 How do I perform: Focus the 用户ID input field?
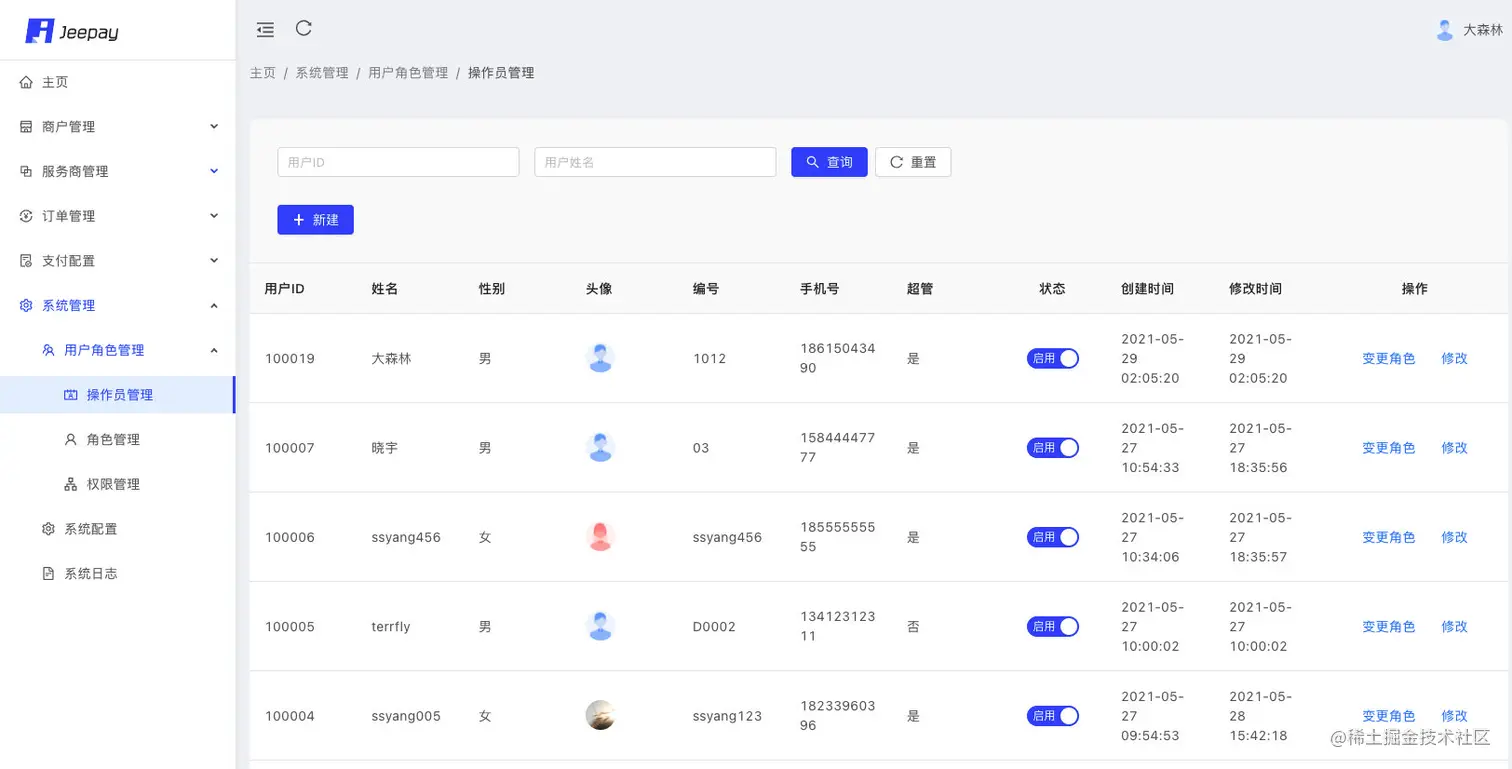click(x=398, y=162)
